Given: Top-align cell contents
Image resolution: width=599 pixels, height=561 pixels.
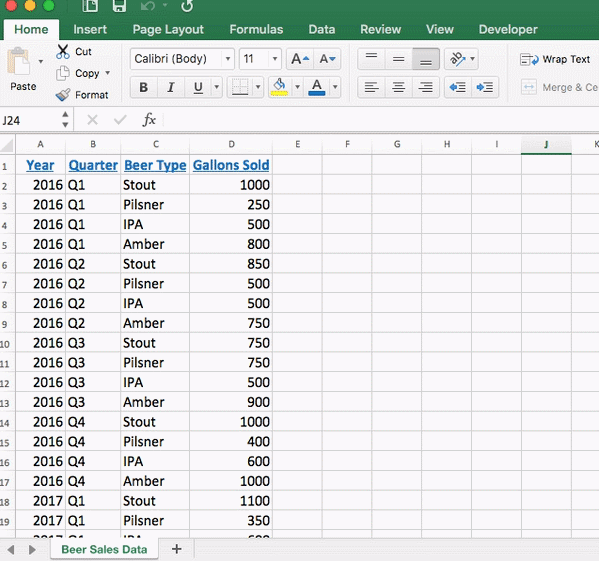Looking at the screenshot, I should coord(371,59).
